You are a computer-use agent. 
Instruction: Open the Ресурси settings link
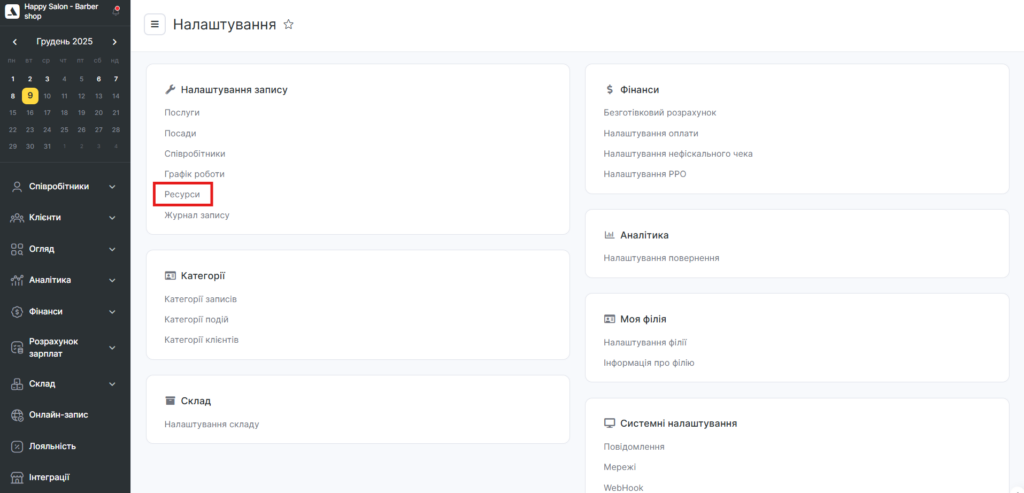(x=182, y=194)
